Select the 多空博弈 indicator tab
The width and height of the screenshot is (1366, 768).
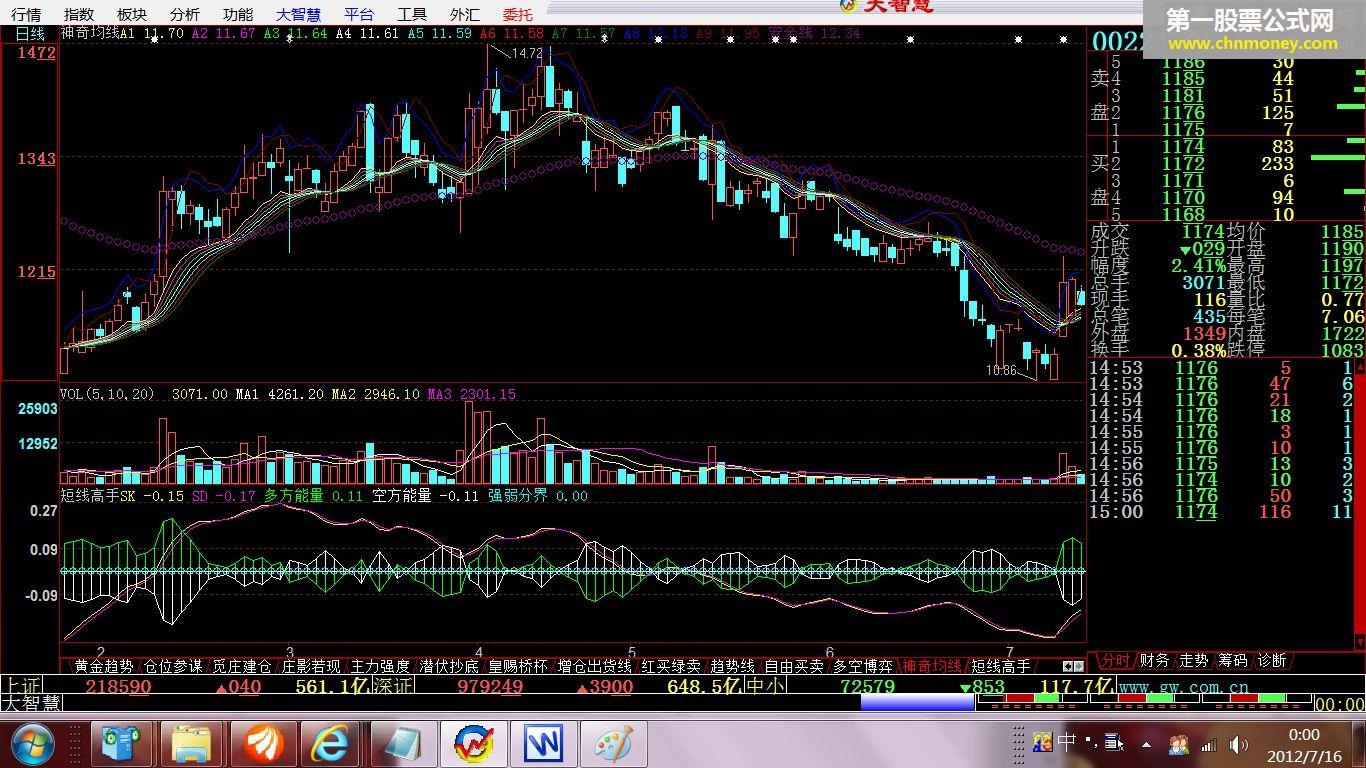point(863,666)
